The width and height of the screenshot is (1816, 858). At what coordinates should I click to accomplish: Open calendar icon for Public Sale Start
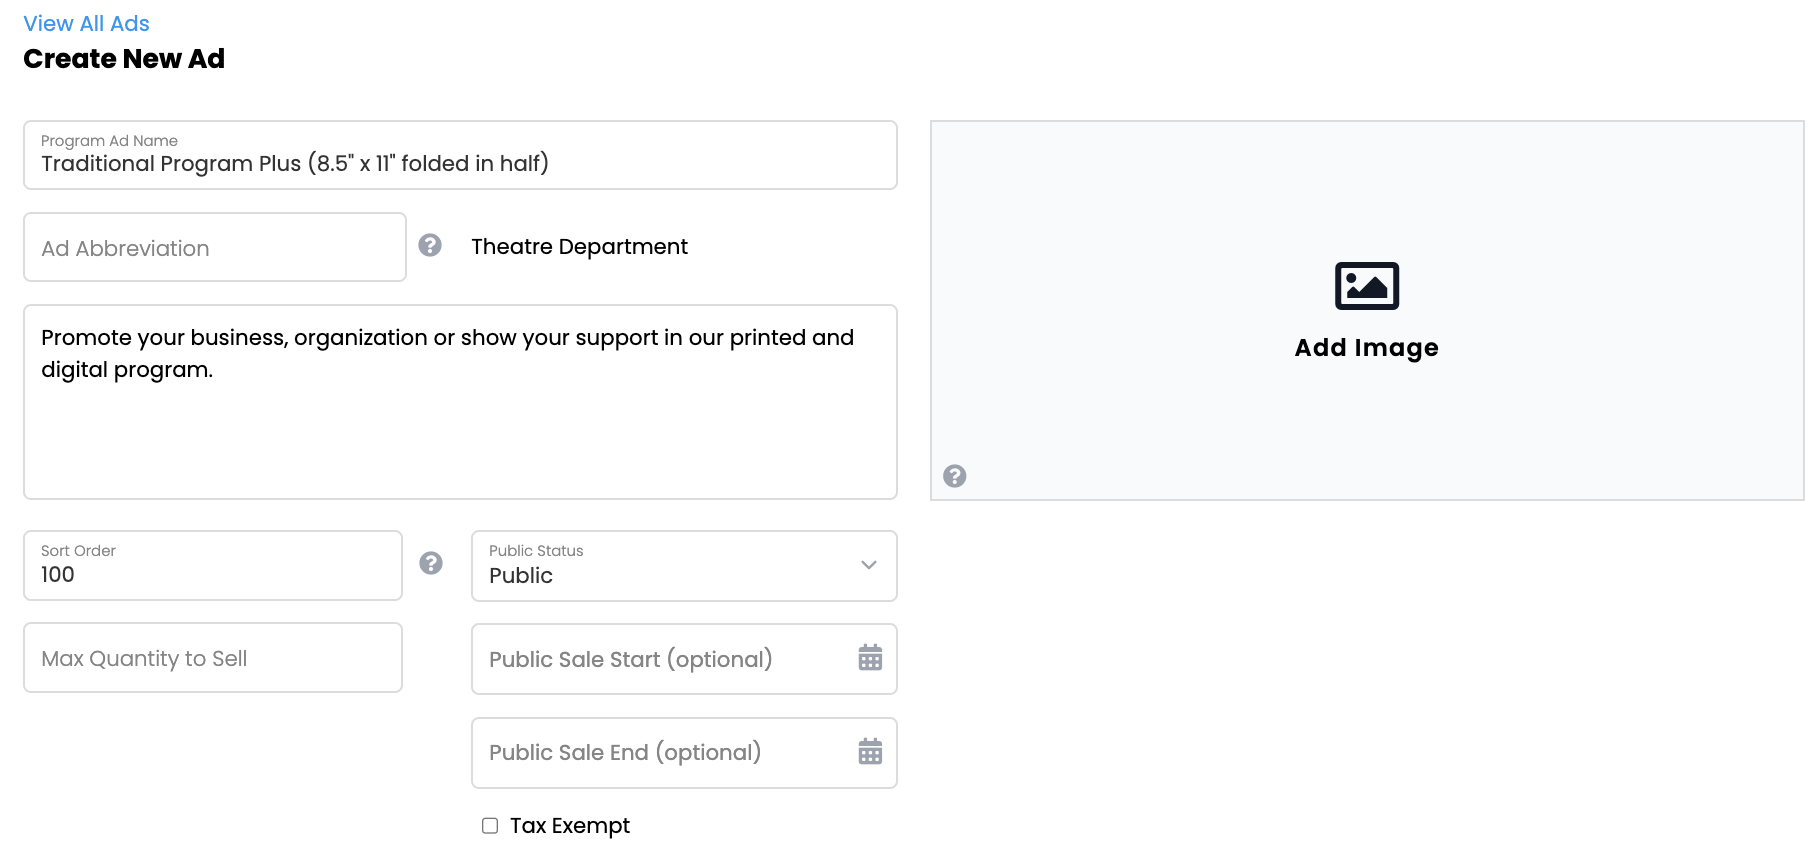click(x=870, y=658)
